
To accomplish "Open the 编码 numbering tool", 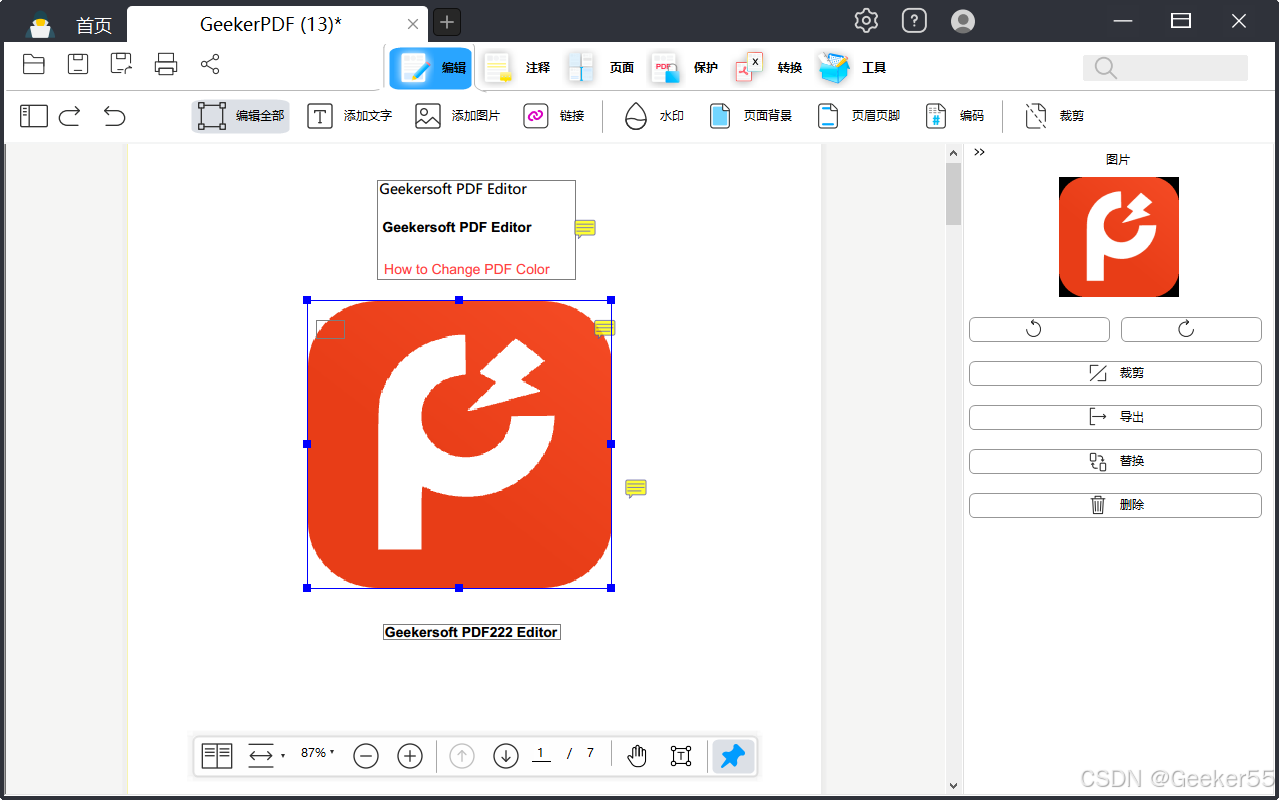I will [x=954, y=116].
